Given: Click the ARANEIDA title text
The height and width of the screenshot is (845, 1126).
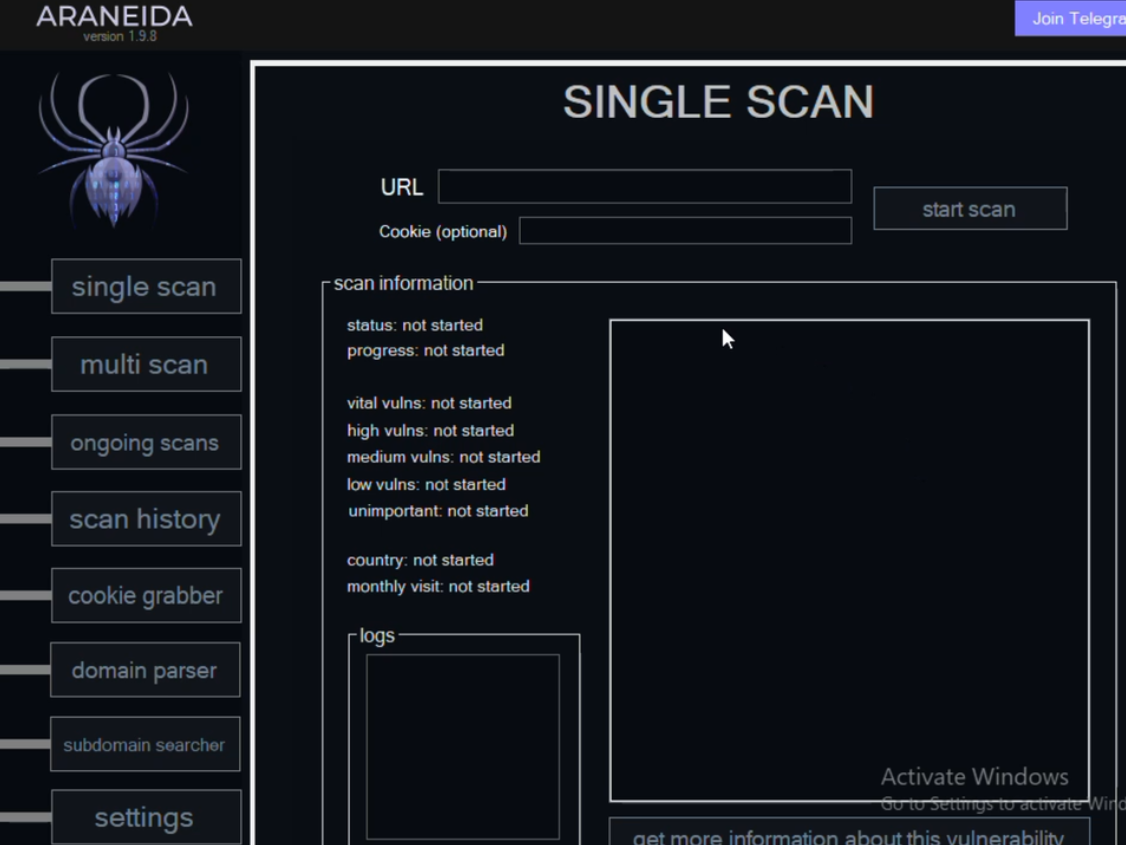Looking at the screenshot, I should 114,16.
